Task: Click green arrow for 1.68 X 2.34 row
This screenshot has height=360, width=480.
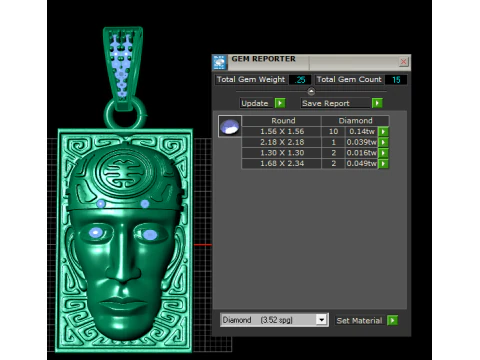Action: 383,163
